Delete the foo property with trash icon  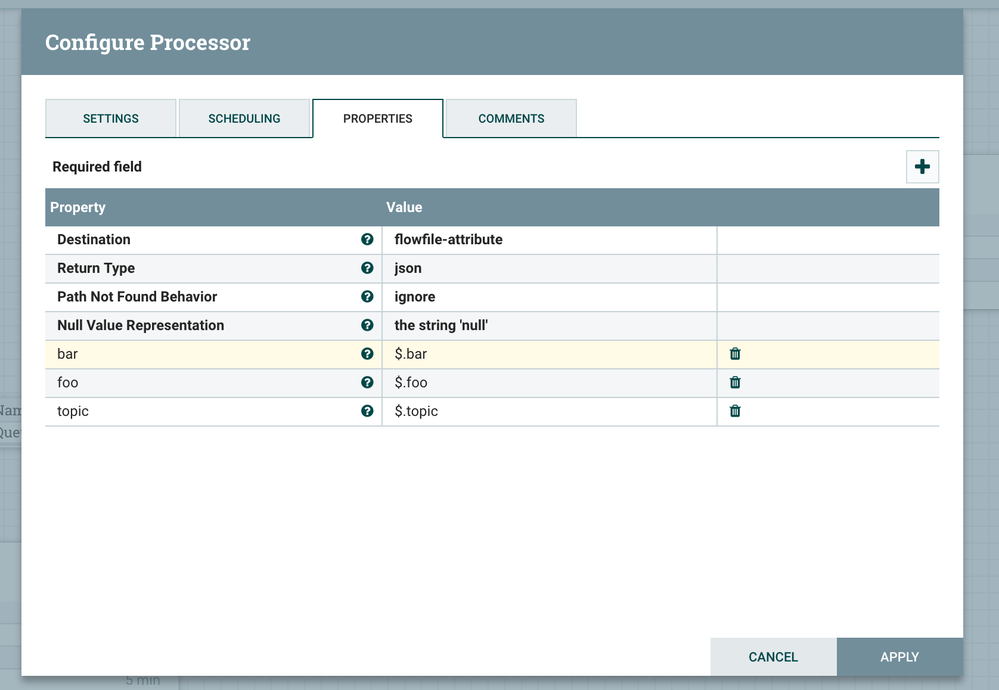(x=735, y=382)
